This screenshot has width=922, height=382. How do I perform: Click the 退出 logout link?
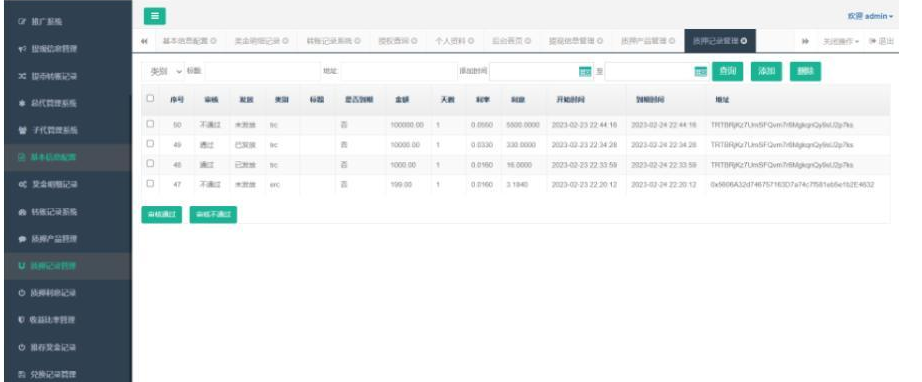882,42
